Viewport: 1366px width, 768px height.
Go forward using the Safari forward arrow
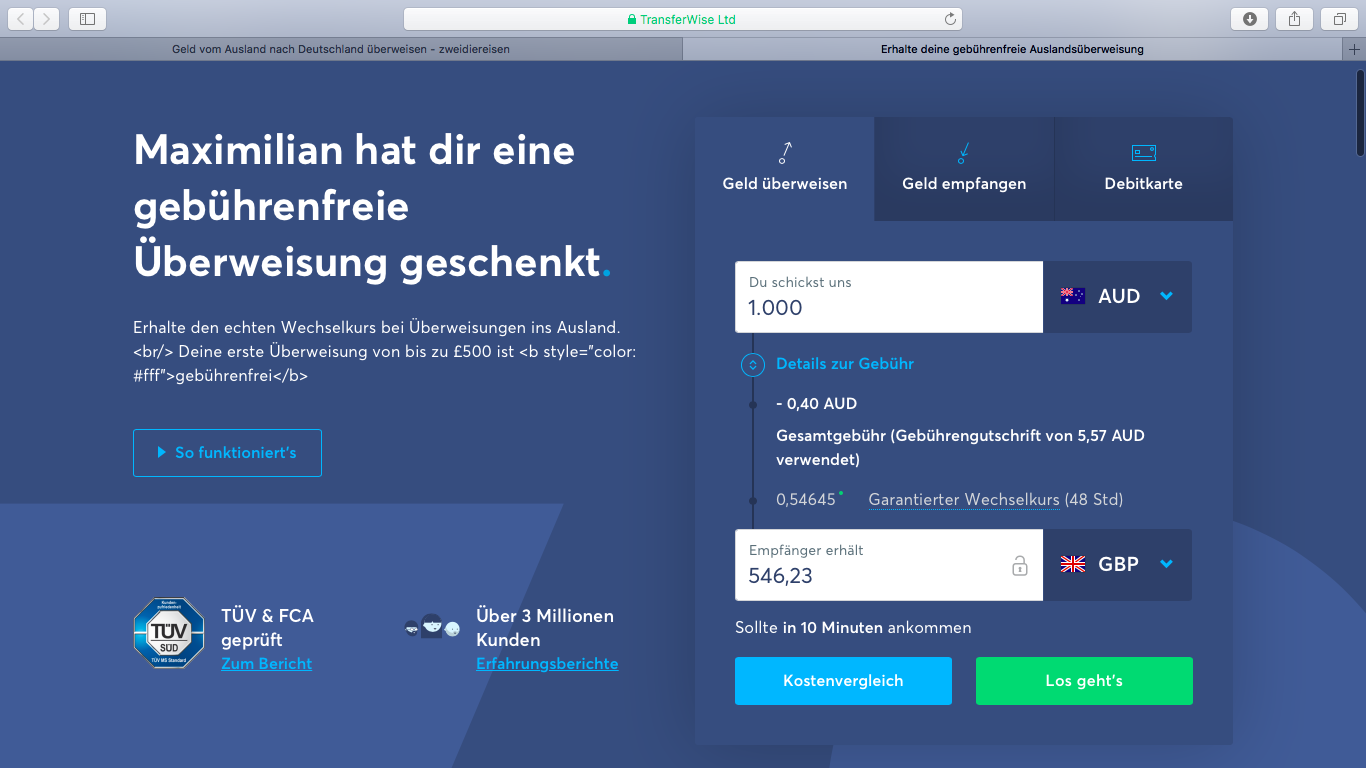coord(47,19)
